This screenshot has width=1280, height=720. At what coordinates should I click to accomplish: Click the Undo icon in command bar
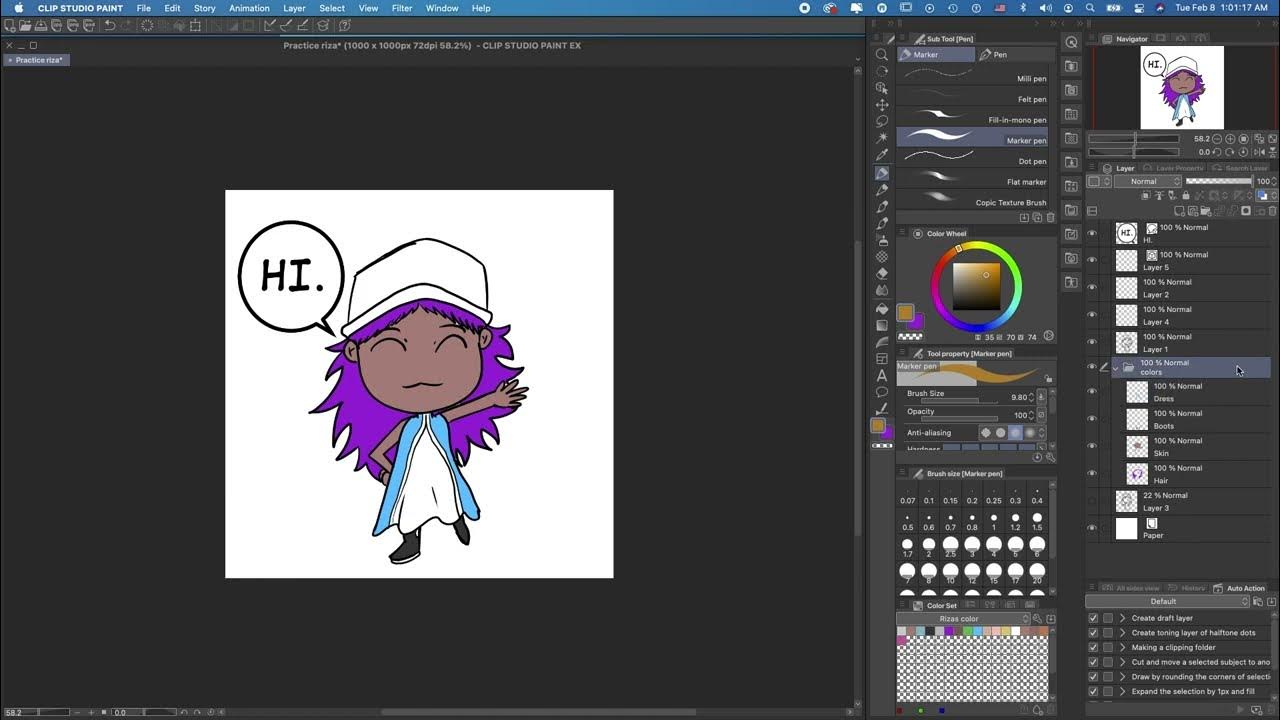tap(109, 25)
